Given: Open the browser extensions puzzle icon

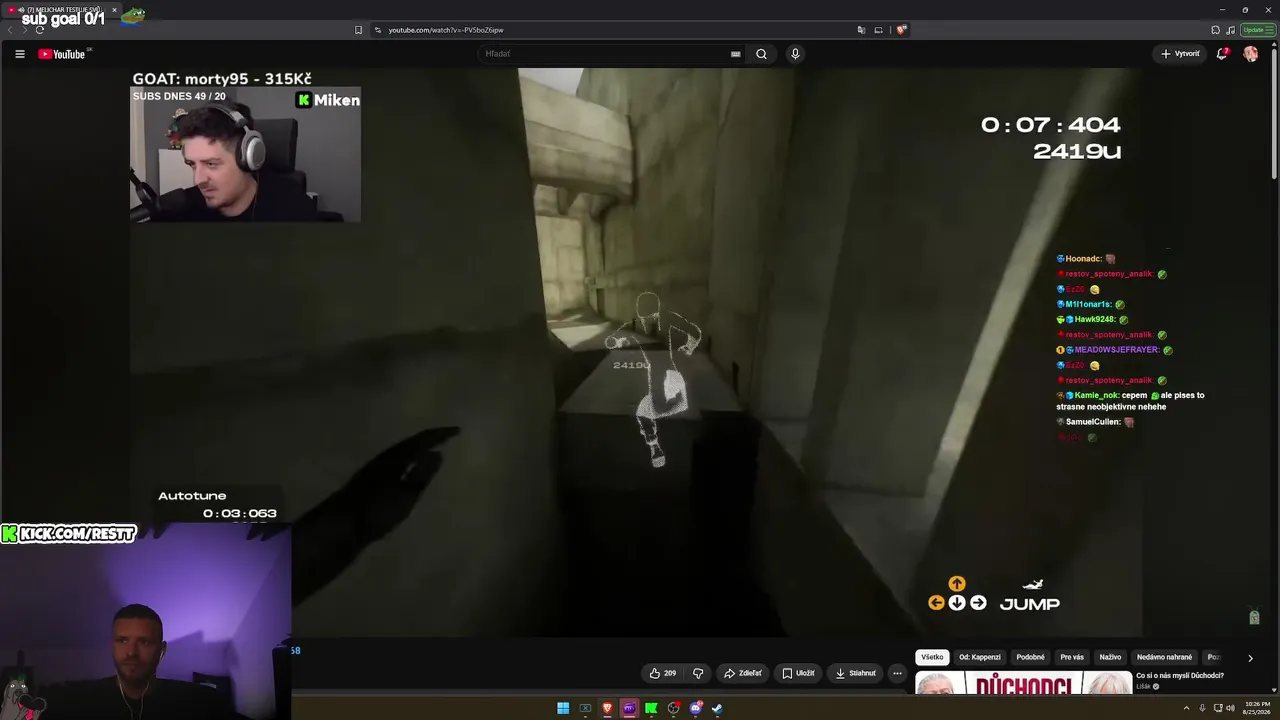Looking at the screenshot, I should [1215, 30].
